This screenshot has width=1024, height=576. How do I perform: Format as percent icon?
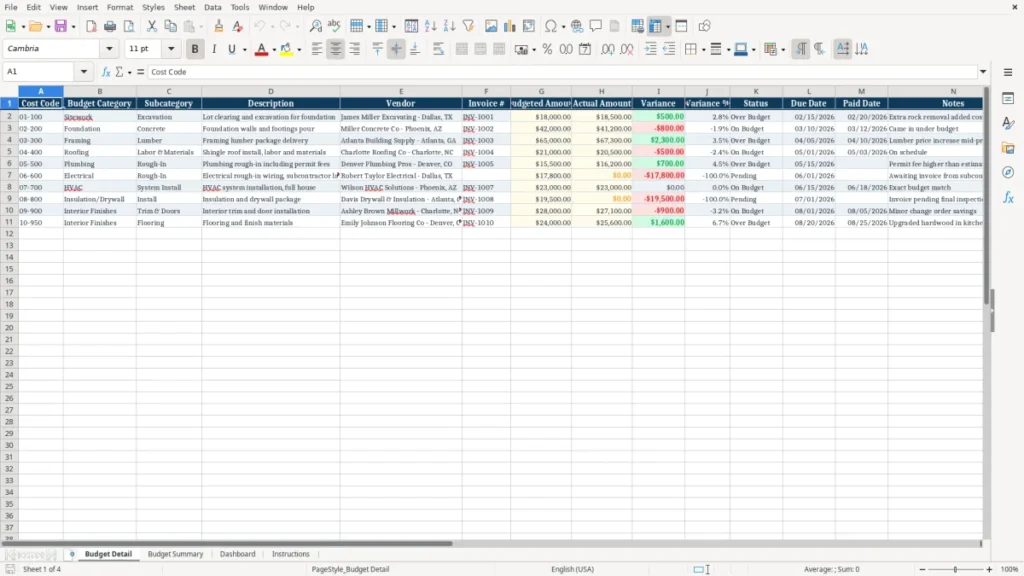[547, 49]
